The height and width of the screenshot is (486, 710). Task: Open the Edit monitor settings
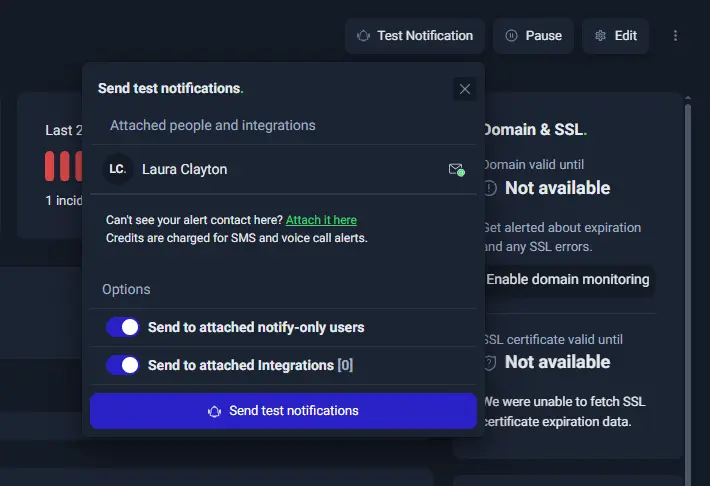point(615,36)
